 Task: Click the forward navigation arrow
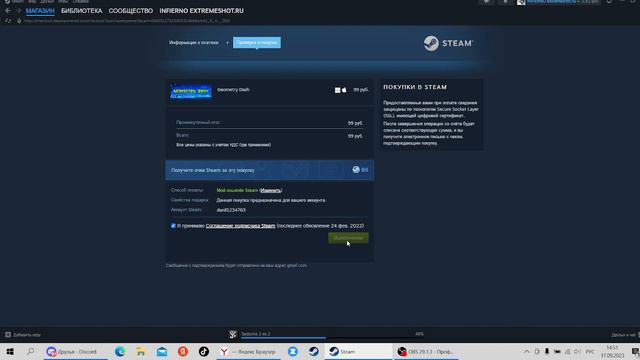[x=18, y=11]
